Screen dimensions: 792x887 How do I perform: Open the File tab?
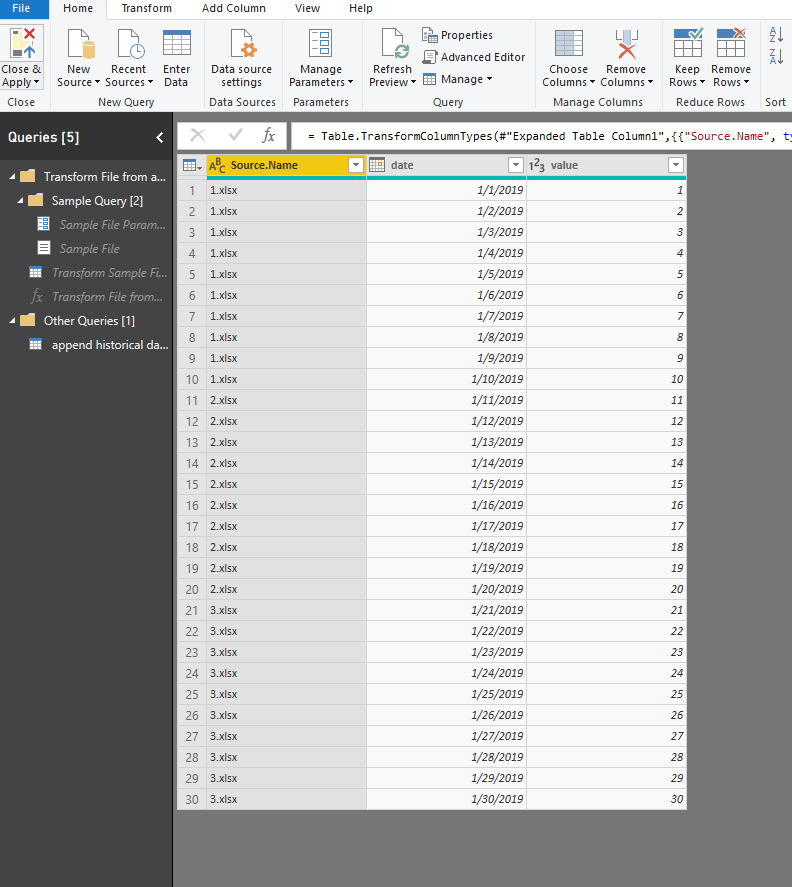[x=21, y=8]
